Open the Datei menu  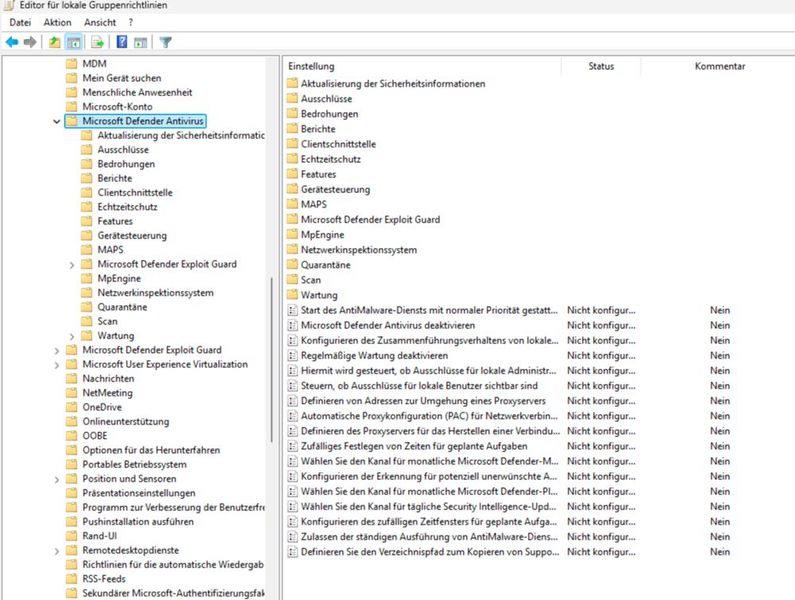pos(20,22)
